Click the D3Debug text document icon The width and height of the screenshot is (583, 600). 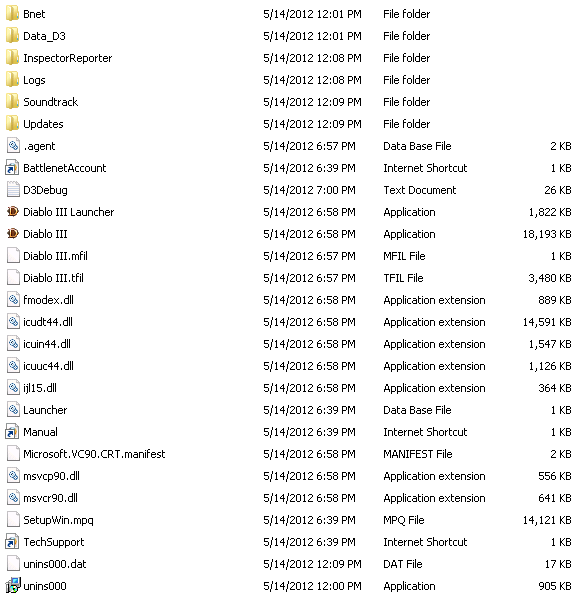pos(13,189)
